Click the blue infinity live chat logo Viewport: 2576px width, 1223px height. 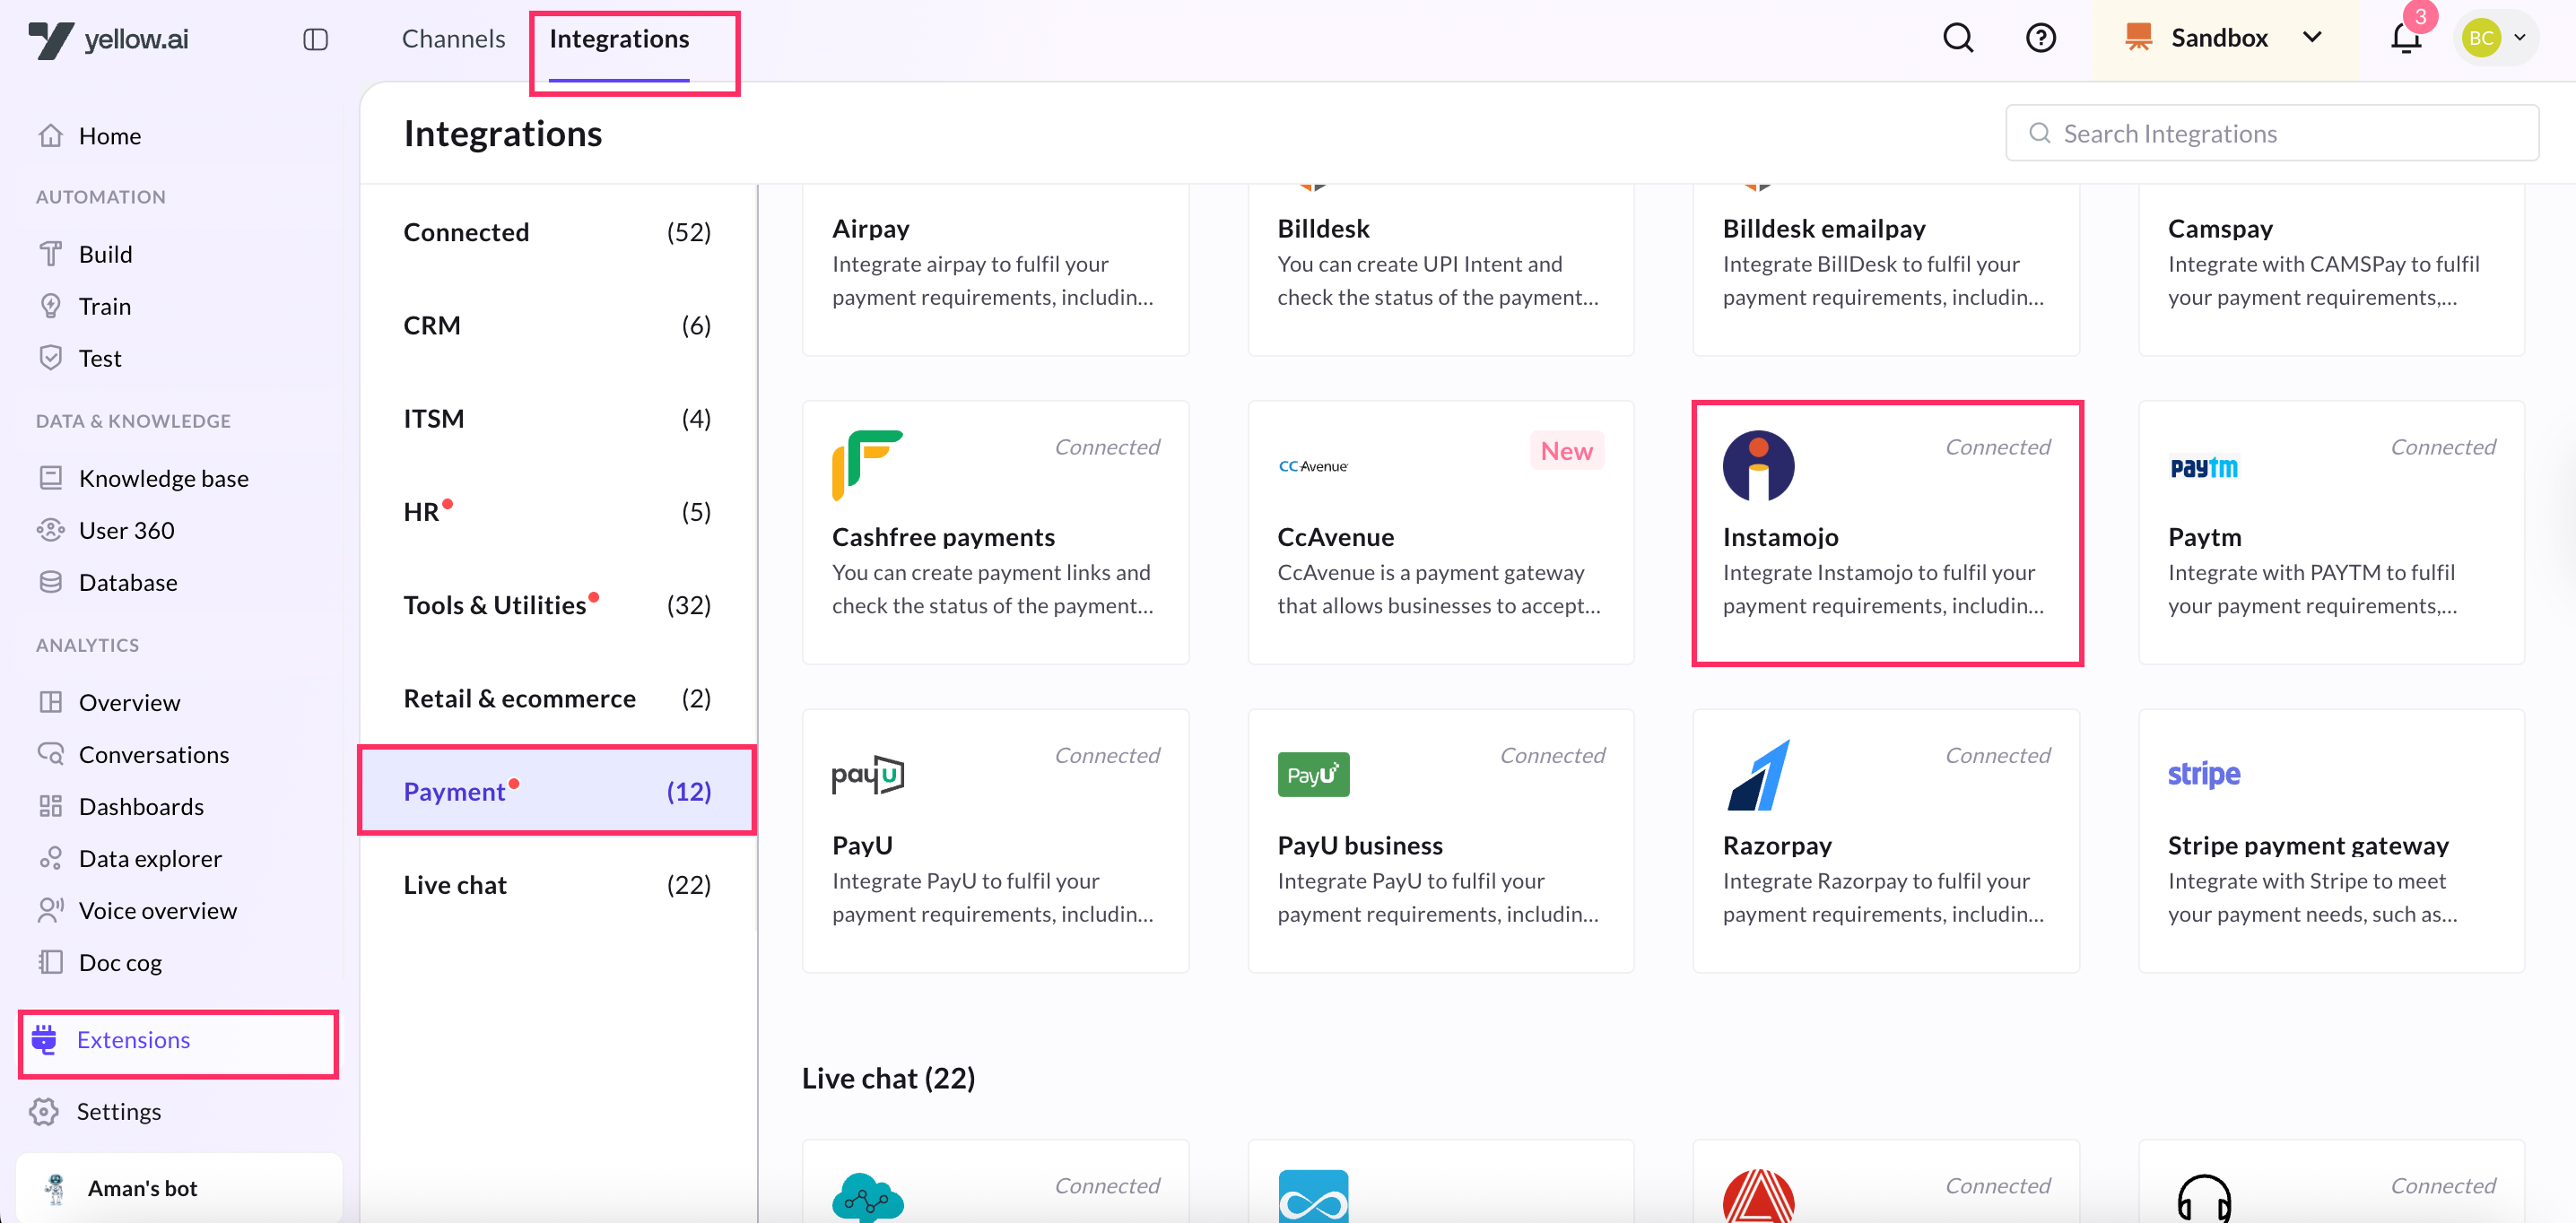[1313, 1196]
